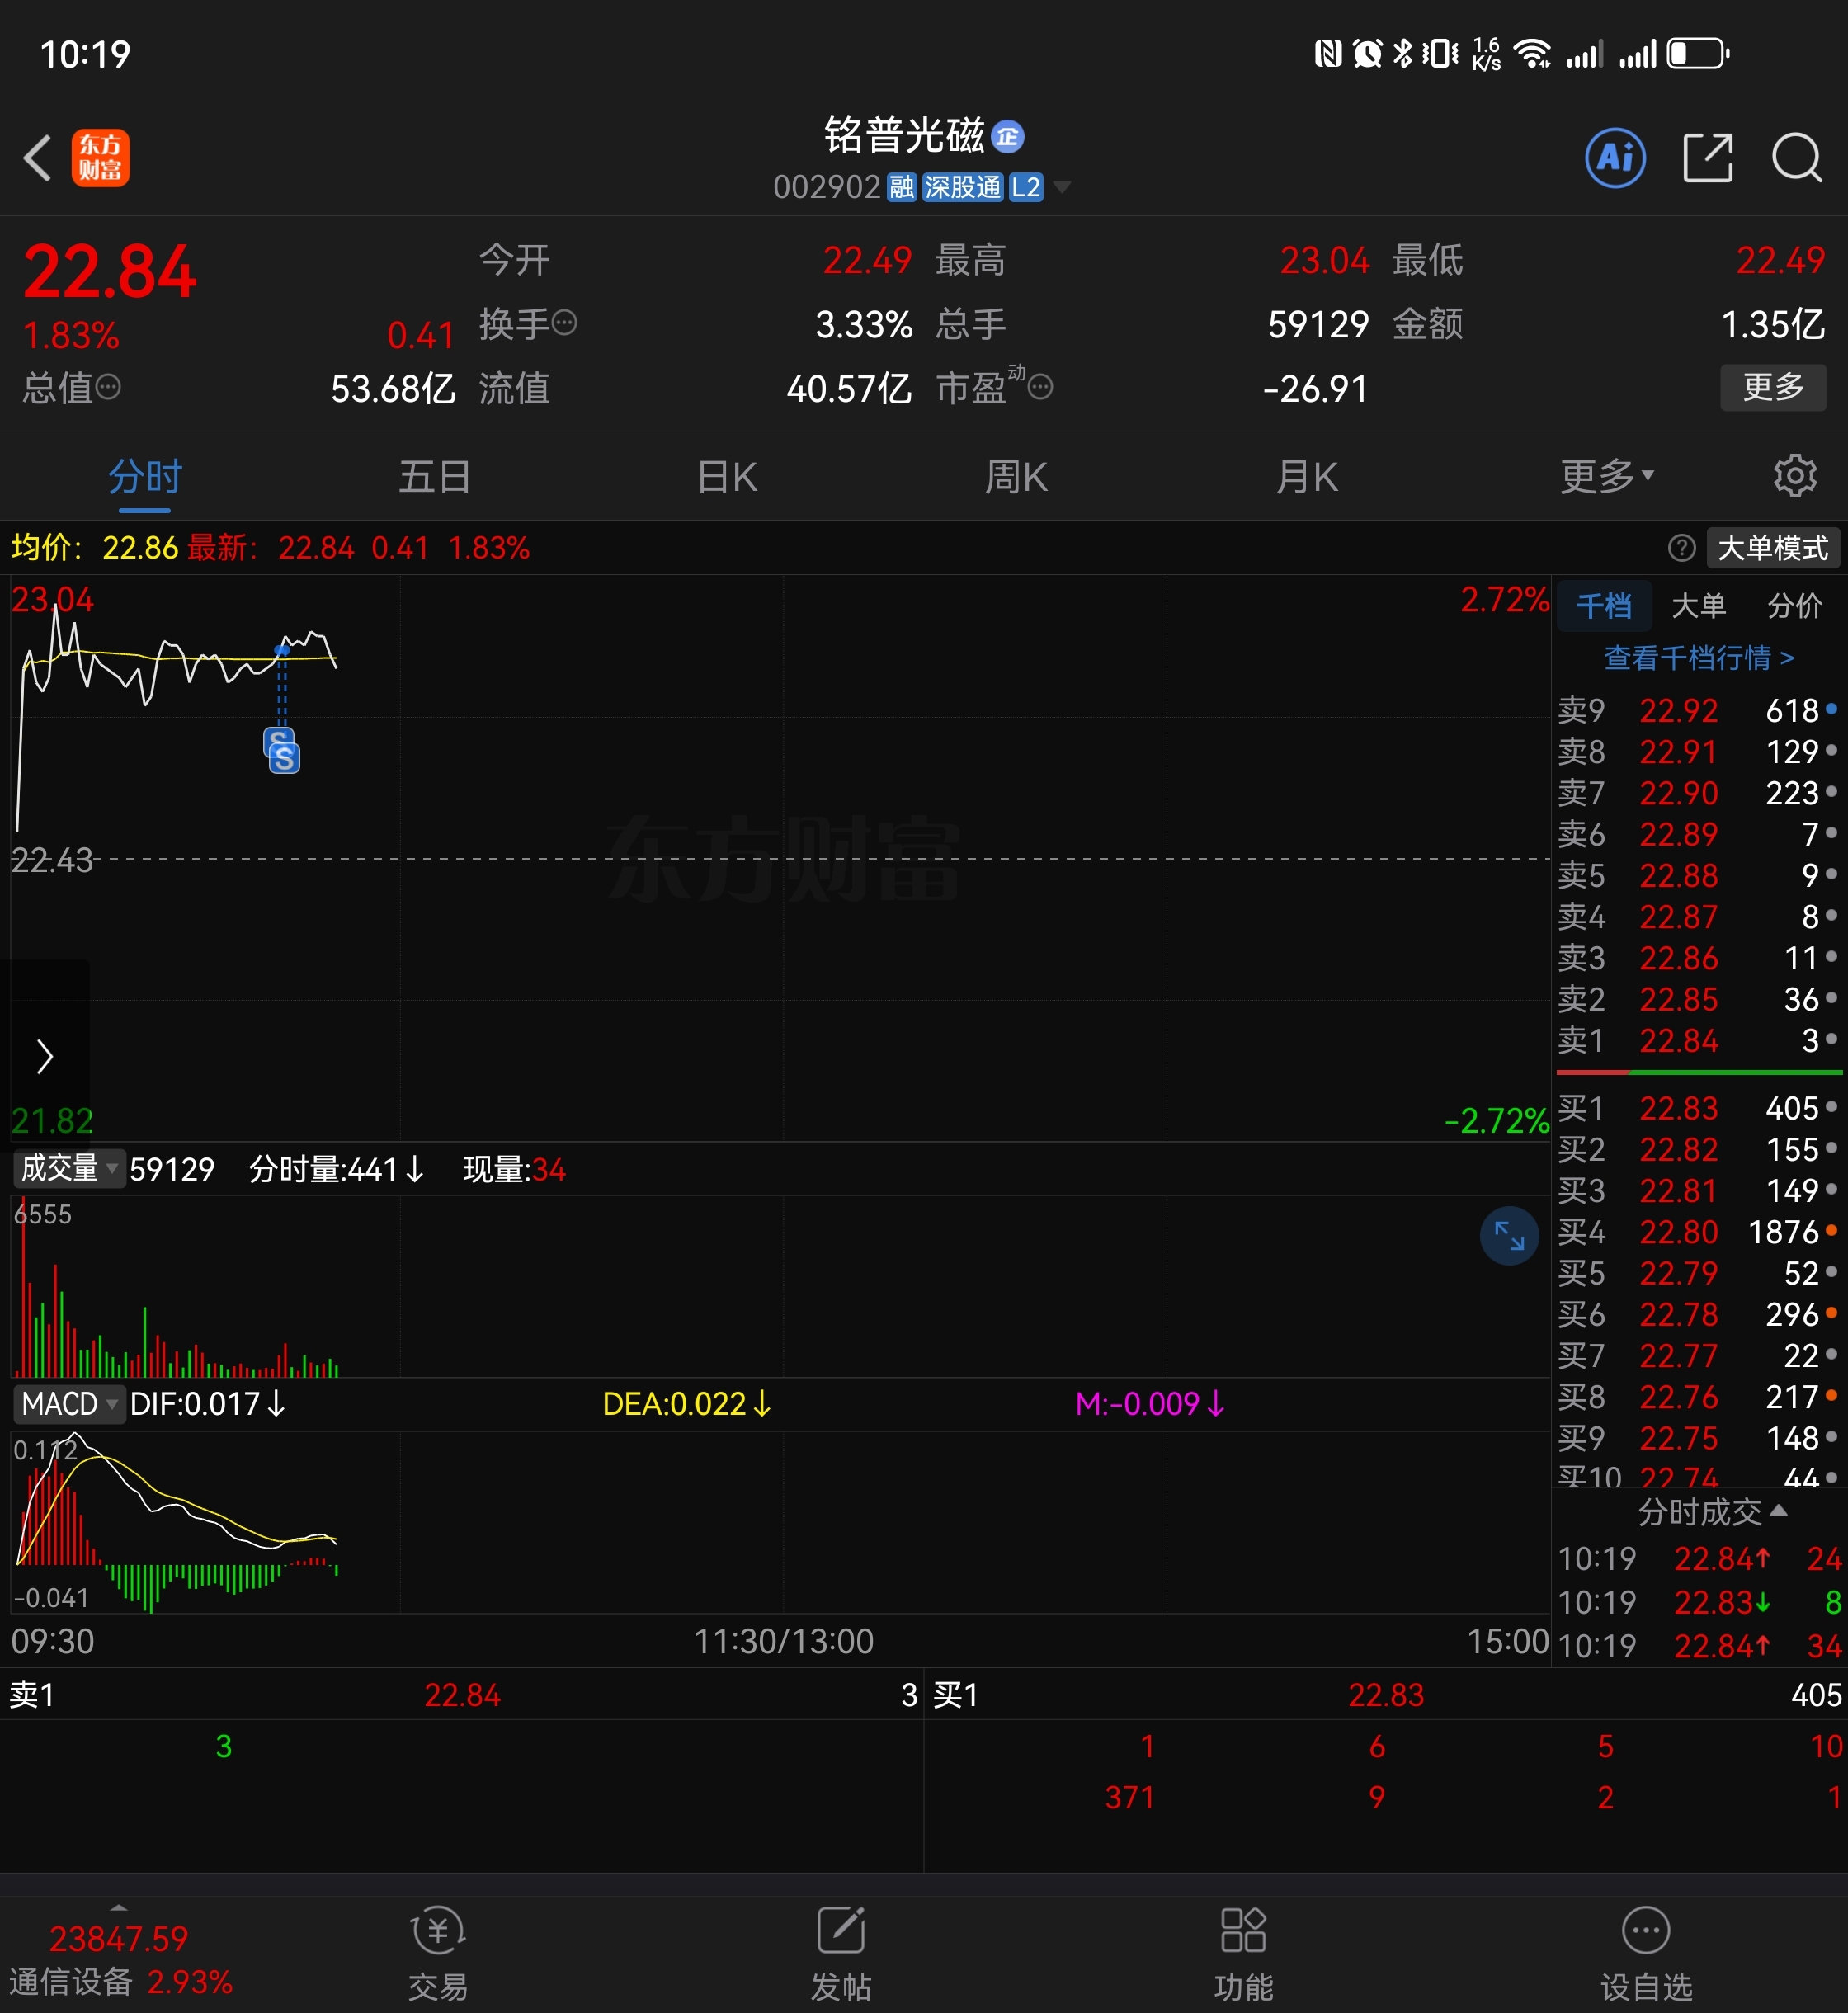Open the search magnifier icon
This screenshot has width=1848, height=2013.
tap(1796, 158)
